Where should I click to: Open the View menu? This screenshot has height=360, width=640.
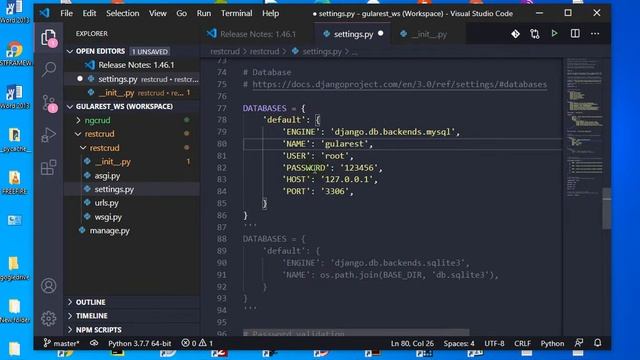click(x=158, y=13)
